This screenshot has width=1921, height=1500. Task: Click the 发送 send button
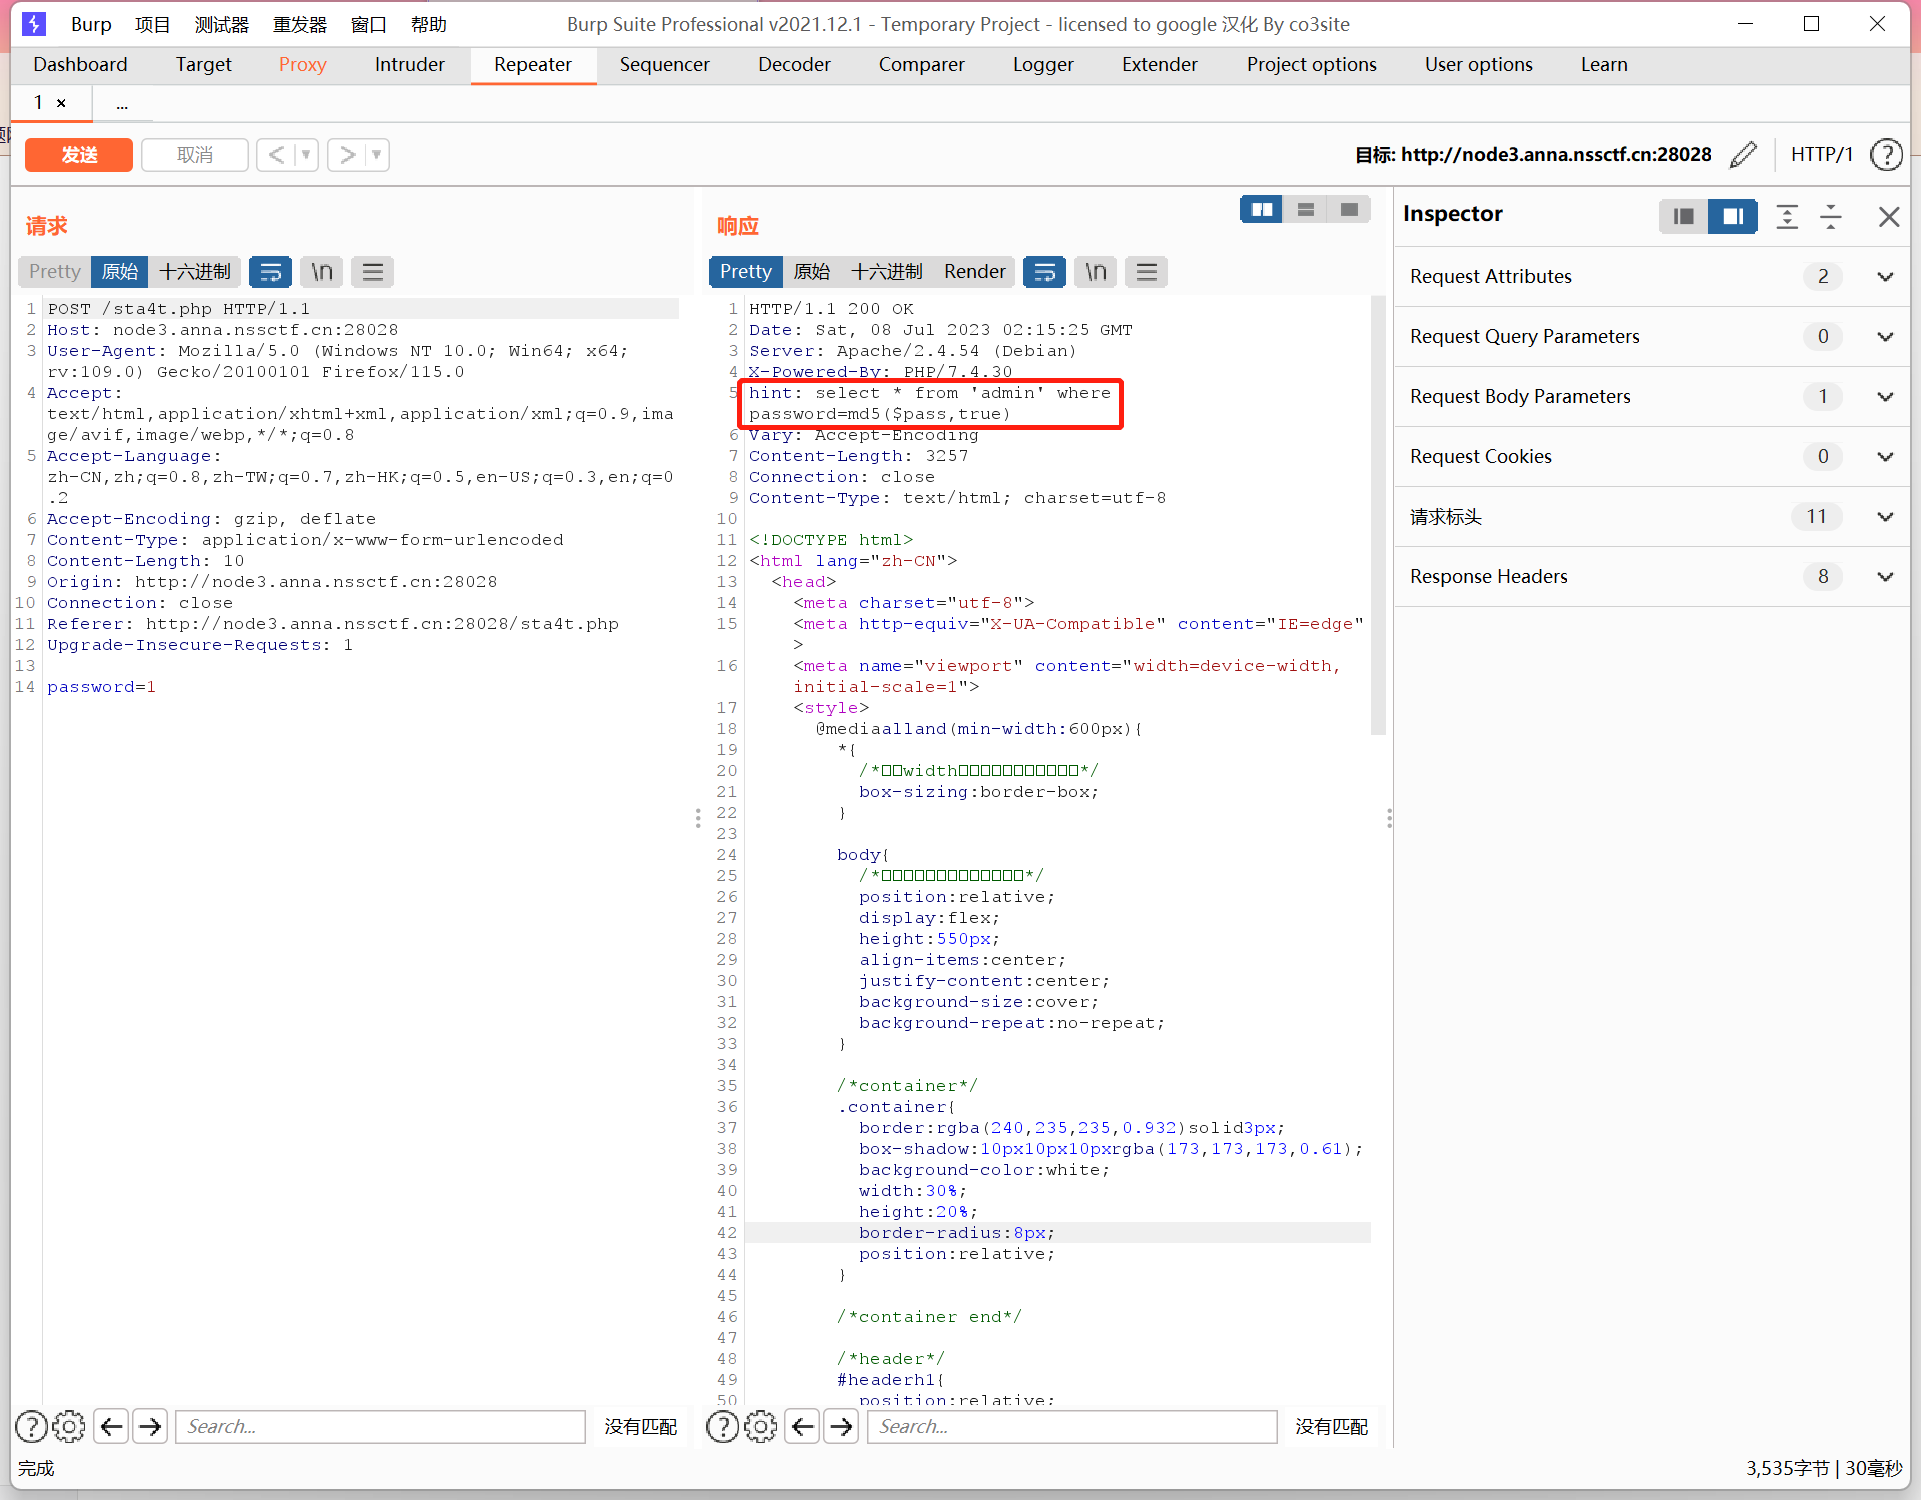[x=80, y=153]
